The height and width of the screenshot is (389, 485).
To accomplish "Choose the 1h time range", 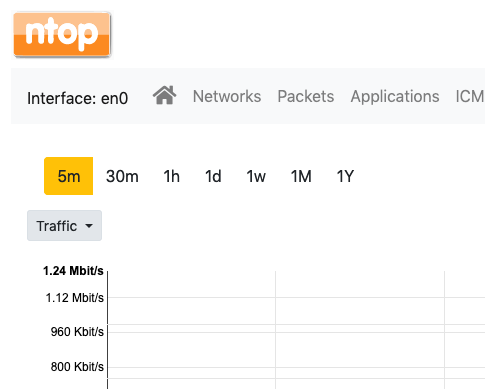I will (172, 176).
